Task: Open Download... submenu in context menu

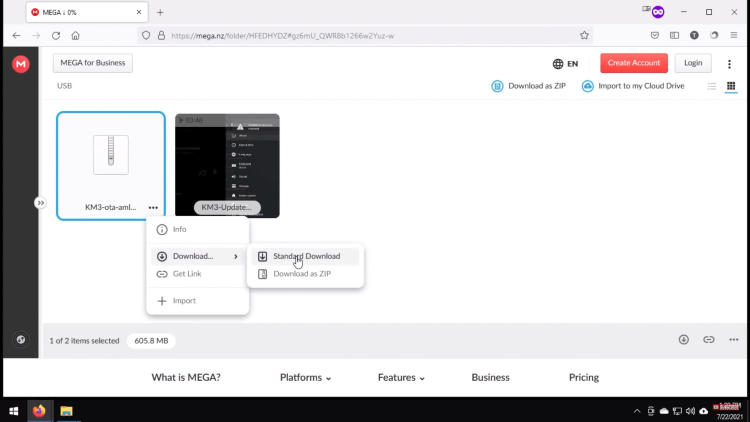Action: [198, 256]
